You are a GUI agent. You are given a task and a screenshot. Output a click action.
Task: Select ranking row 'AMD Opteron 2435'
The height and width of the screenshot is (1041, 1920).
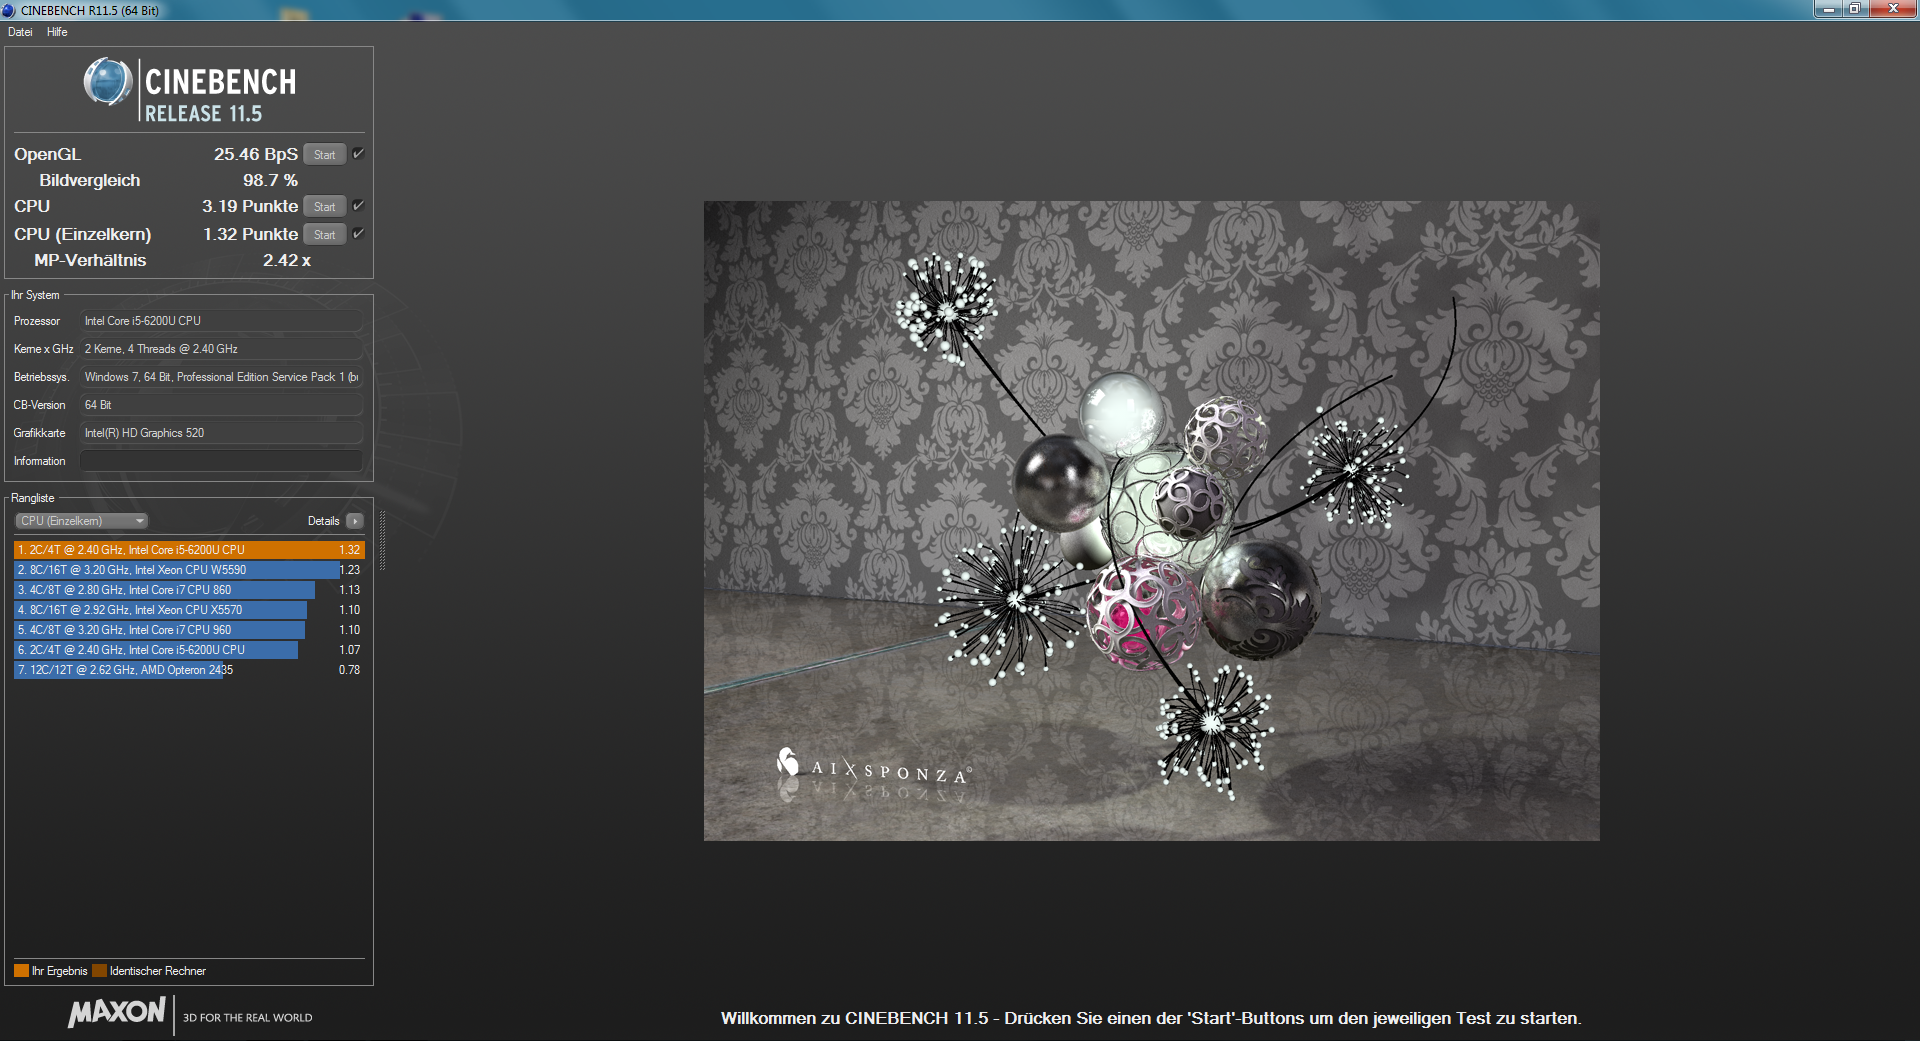(x=189, y=670)
